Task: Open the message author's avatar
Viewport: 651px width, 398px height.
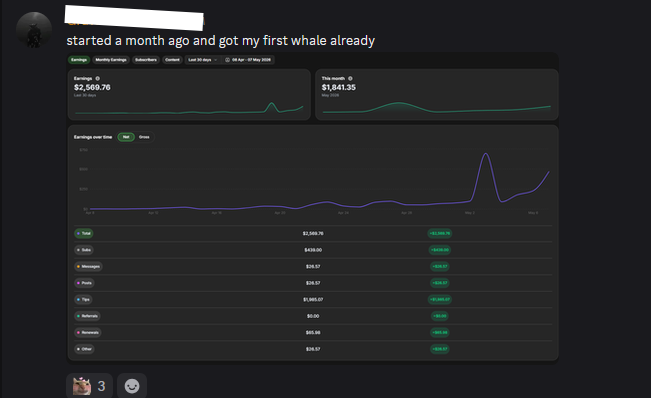Action: tap(34, 30)
